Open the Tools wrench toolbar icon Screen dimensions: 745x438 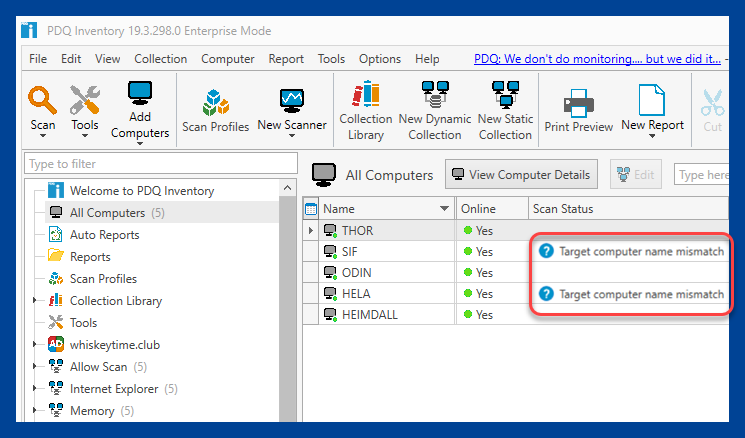click(85, 100)
